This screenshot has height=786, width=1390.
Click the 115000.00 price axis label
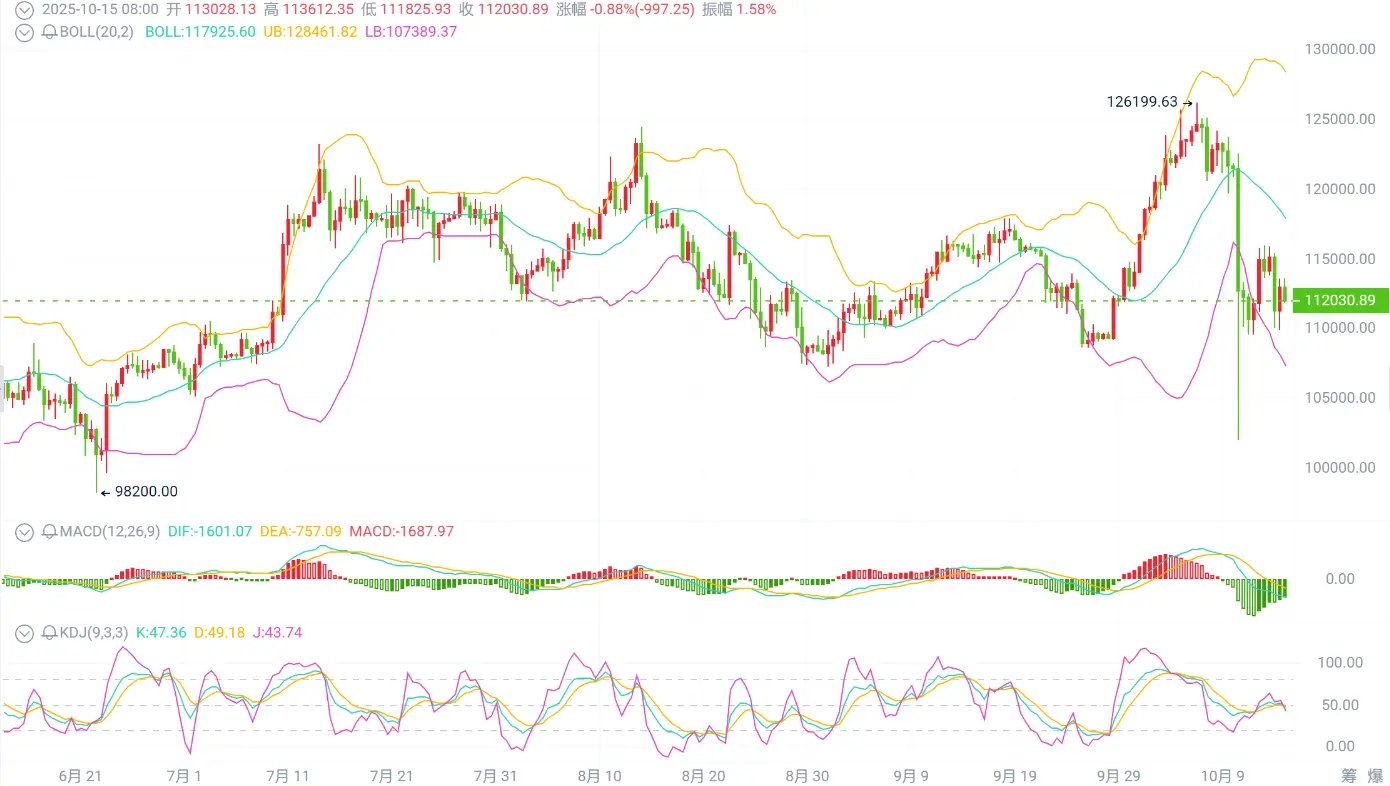coord(1340,259)
